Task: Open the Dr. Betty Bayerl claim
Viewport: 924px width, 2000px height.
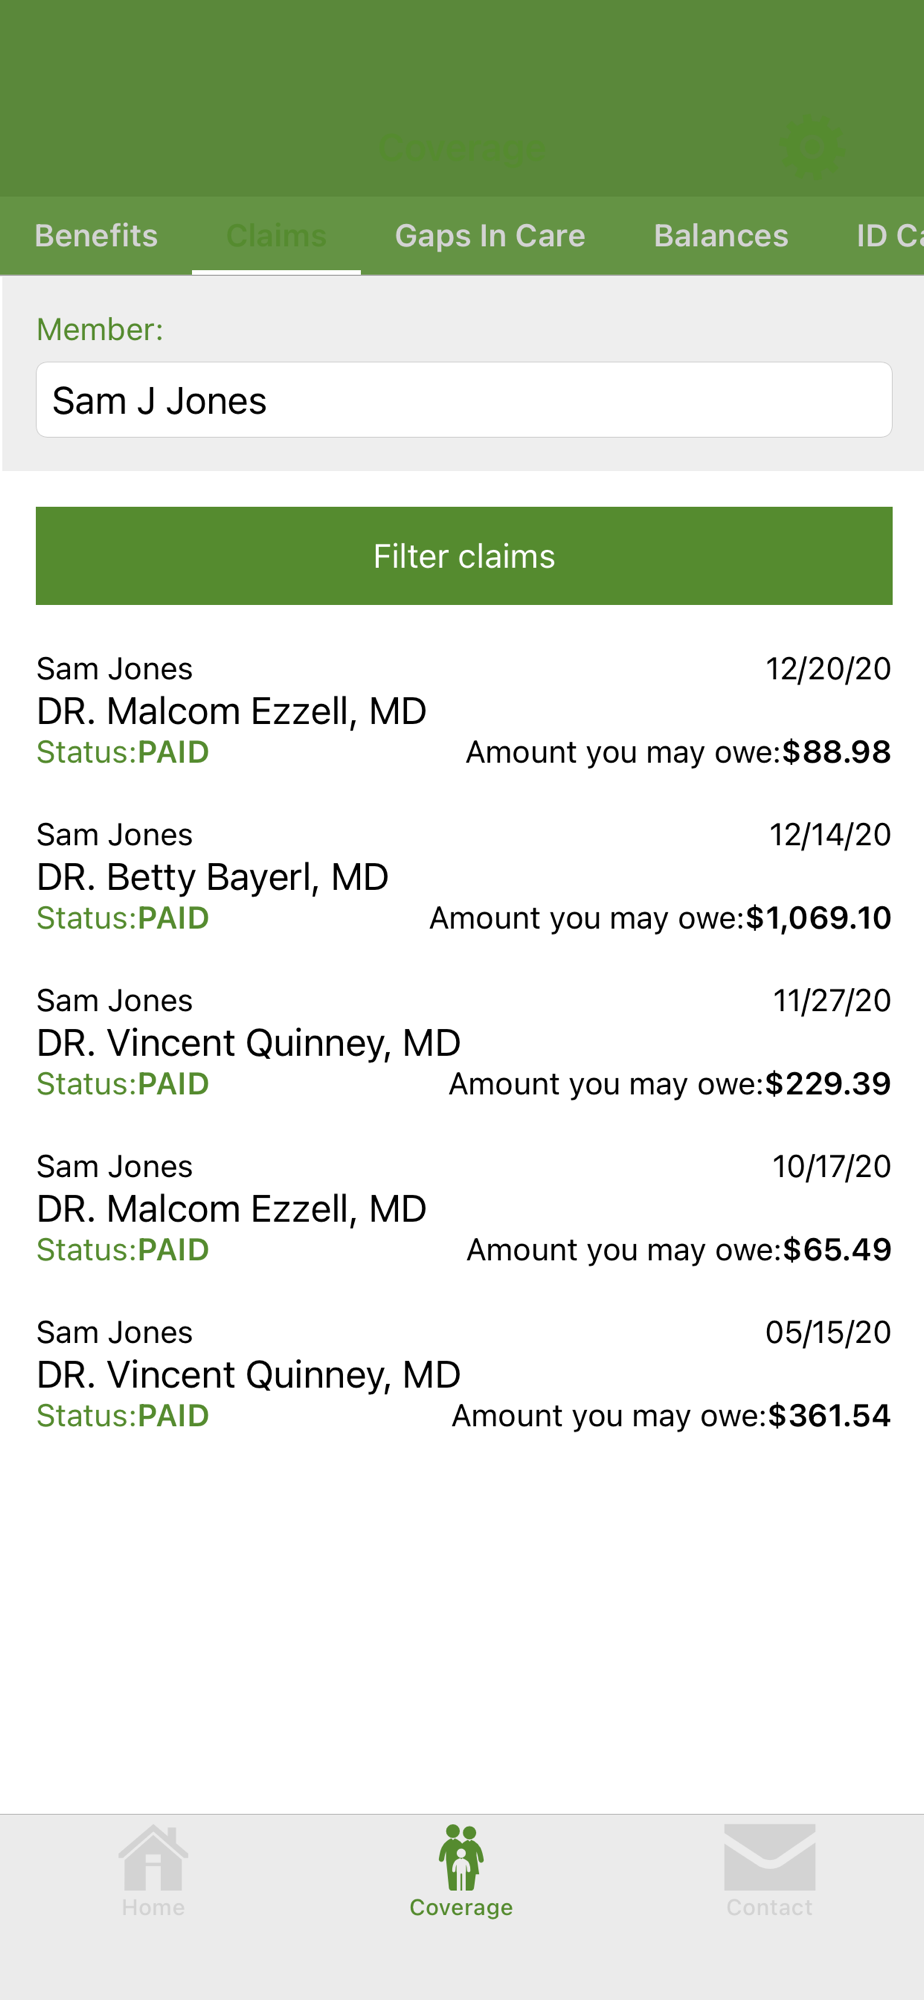Action: [464, 877]
